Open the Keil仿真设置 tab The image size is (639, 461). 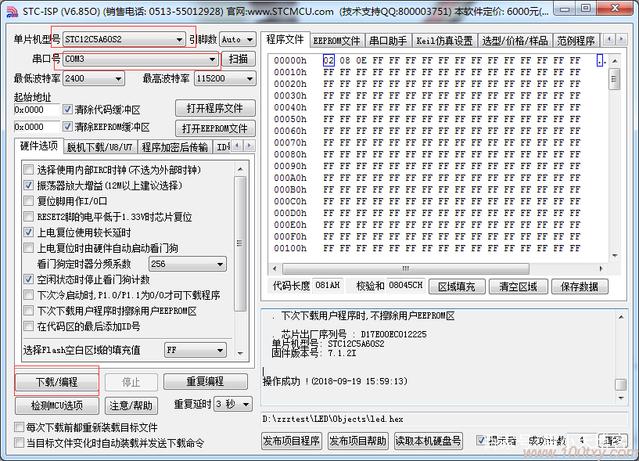444,41
